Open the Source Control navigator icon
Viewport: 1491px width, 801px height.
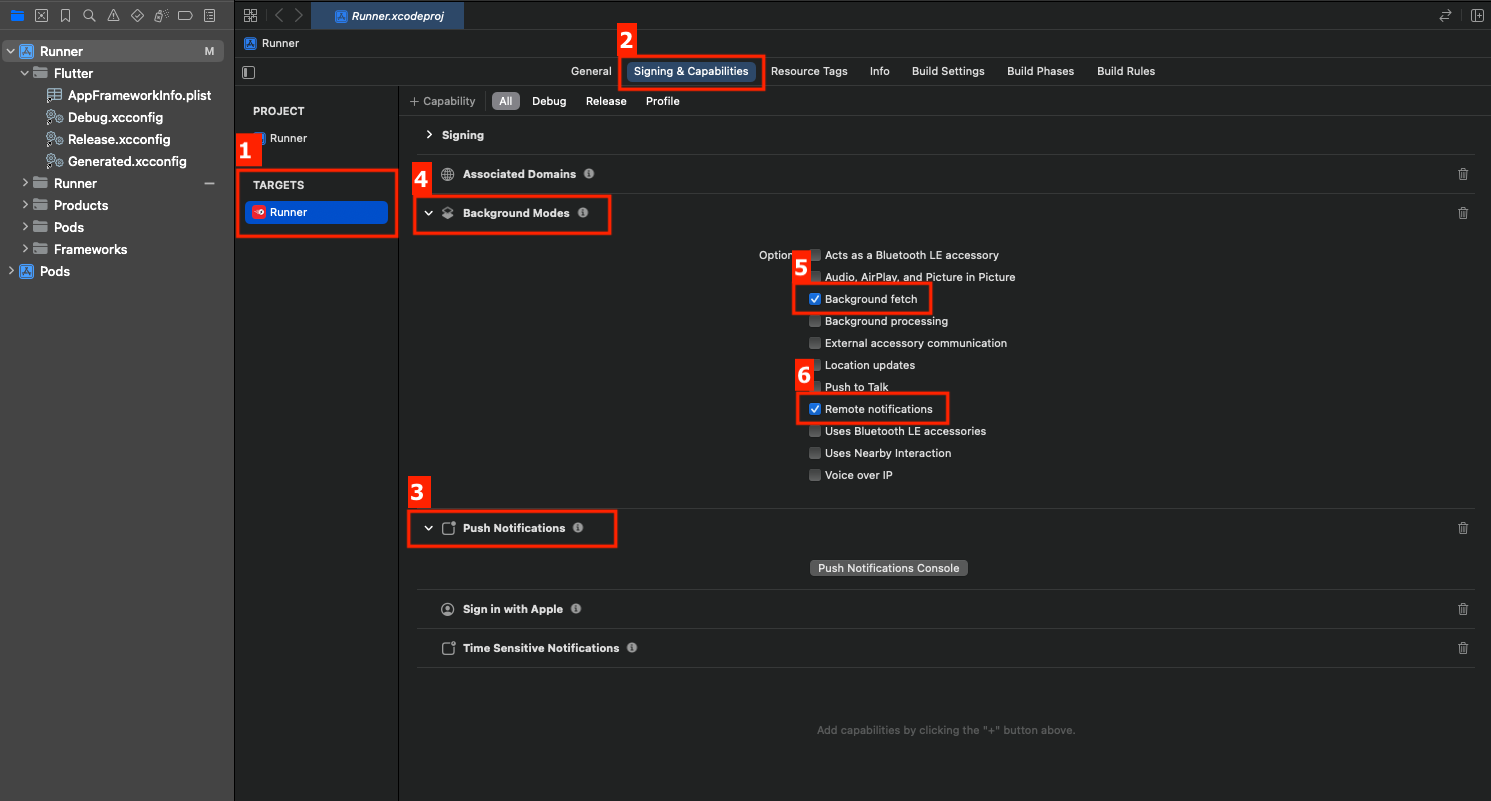[41, 16]
